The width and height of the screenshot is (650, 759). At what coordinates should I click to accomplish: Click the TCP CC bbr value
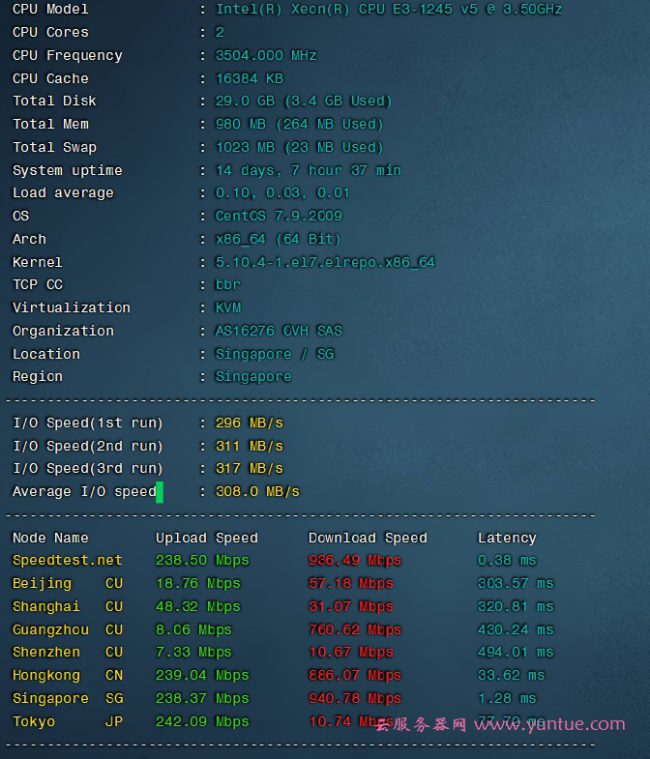coord(228,285)
